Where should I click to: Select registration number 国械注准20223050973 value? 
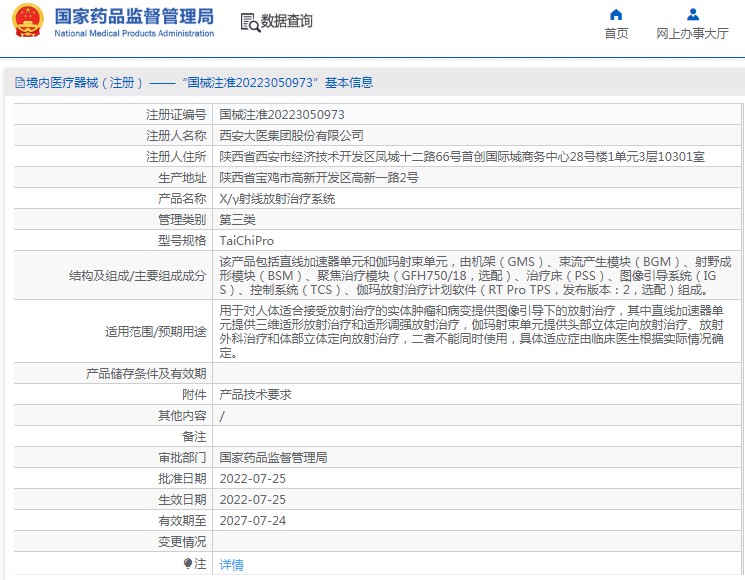coord(282,114)
